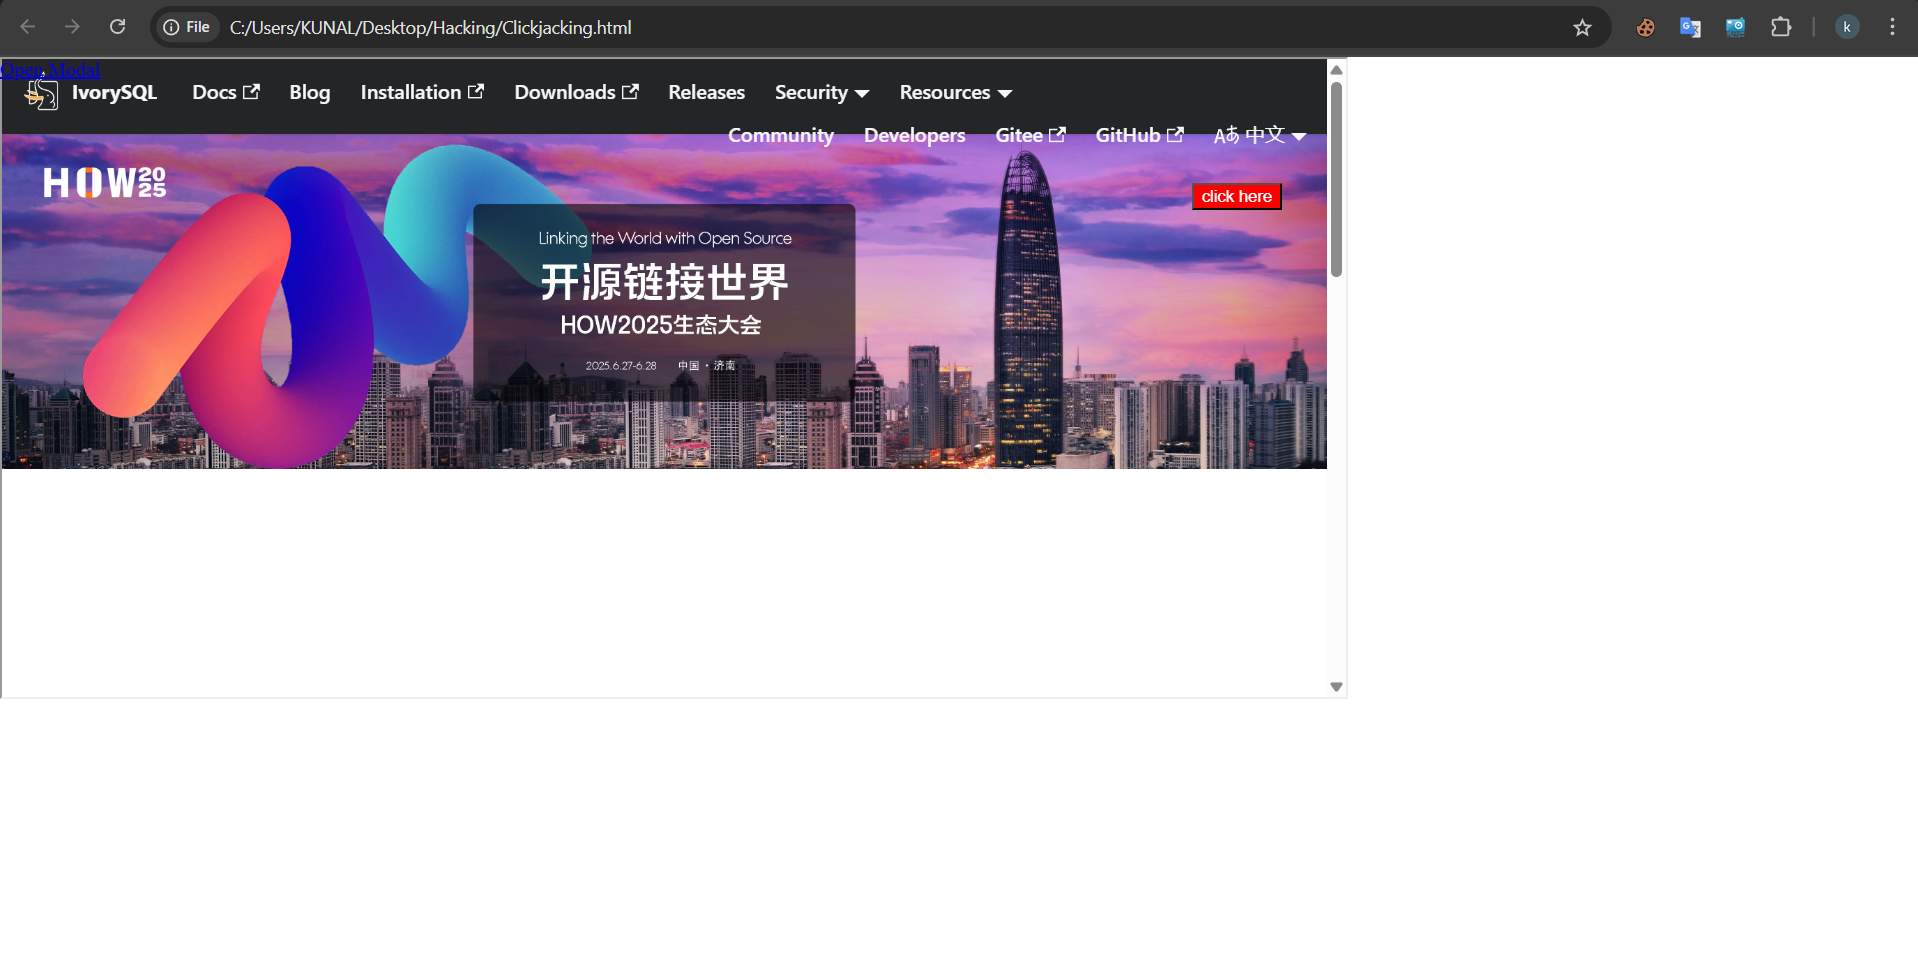Screen dimensions: 1918x967
Task: Click the iframe scrollbar down arrow
Action: coord(1336,687)
